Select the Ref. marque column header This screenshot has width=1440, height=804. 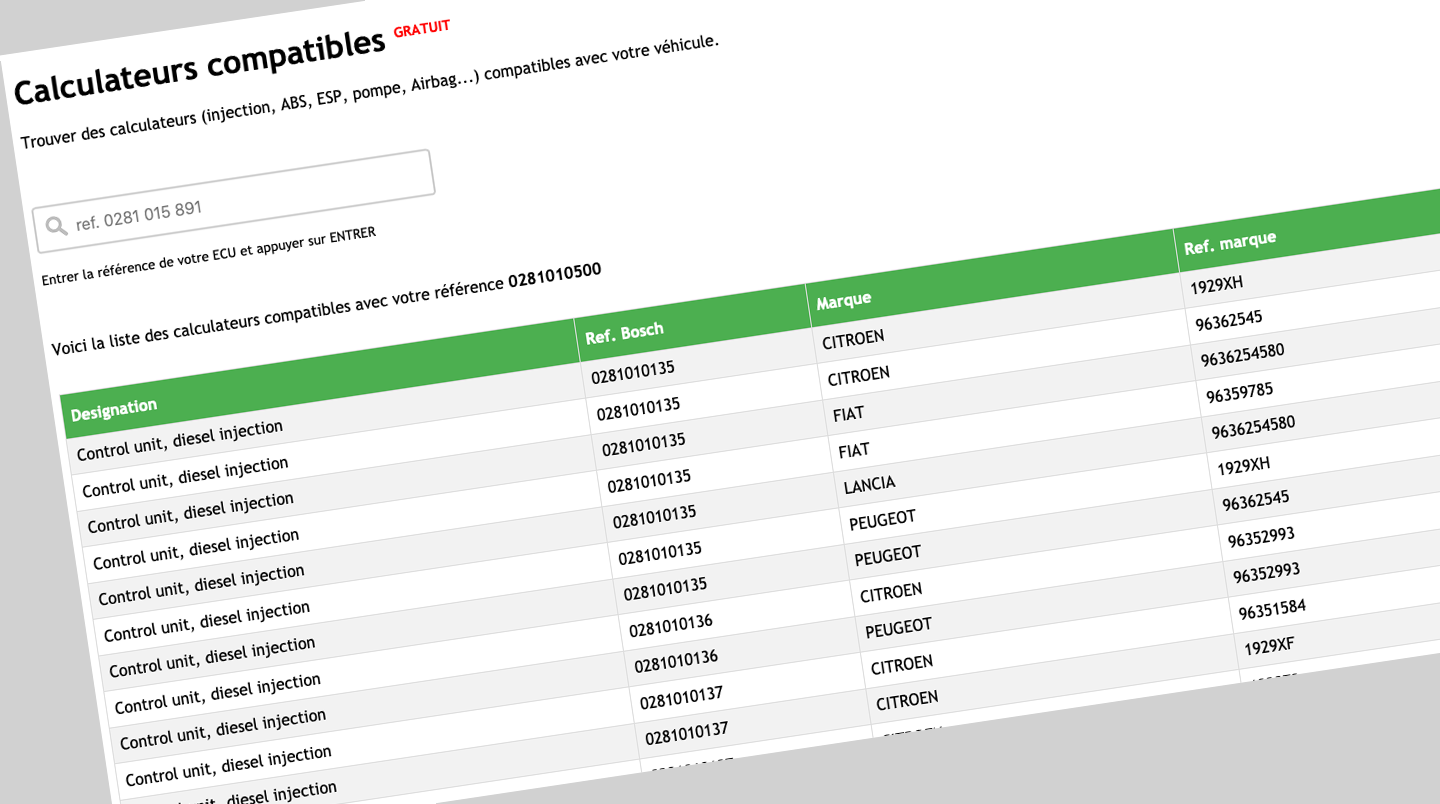click(1310, 232)
